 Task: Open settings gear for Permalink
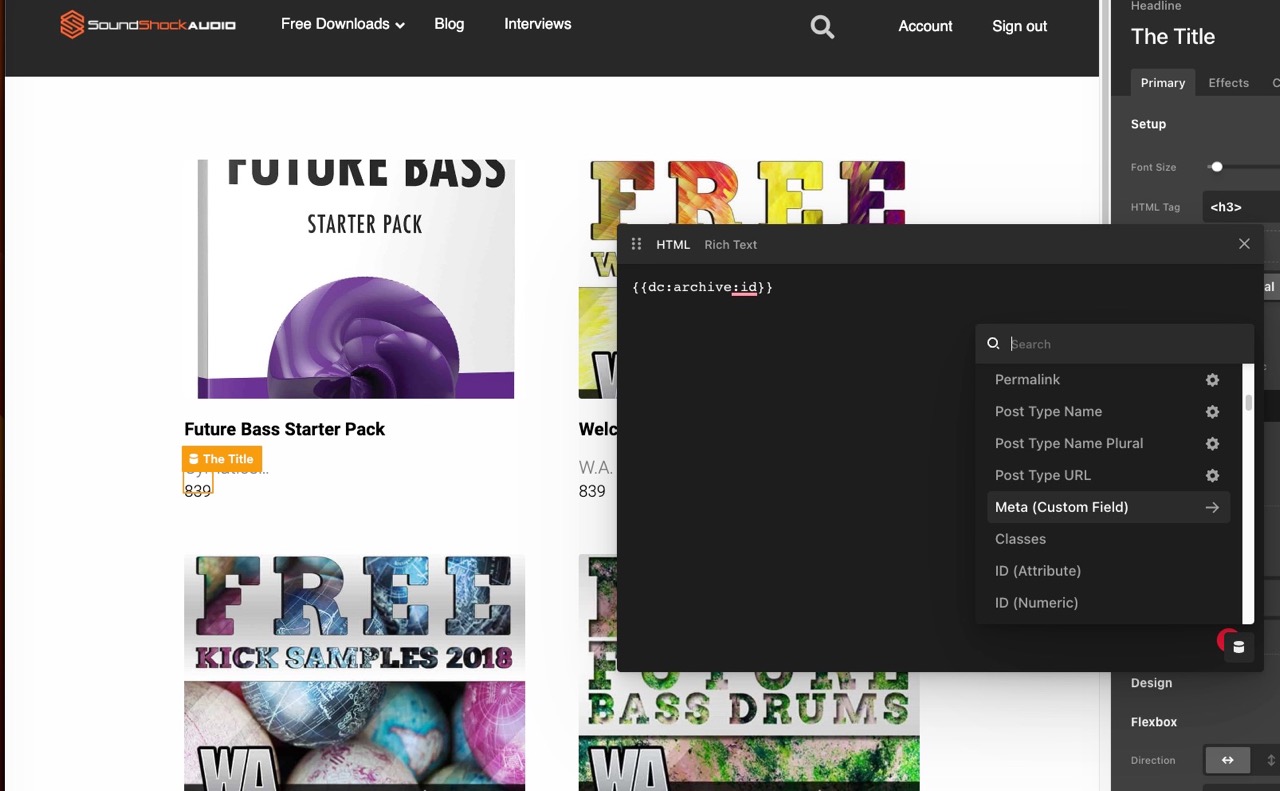1212,380
